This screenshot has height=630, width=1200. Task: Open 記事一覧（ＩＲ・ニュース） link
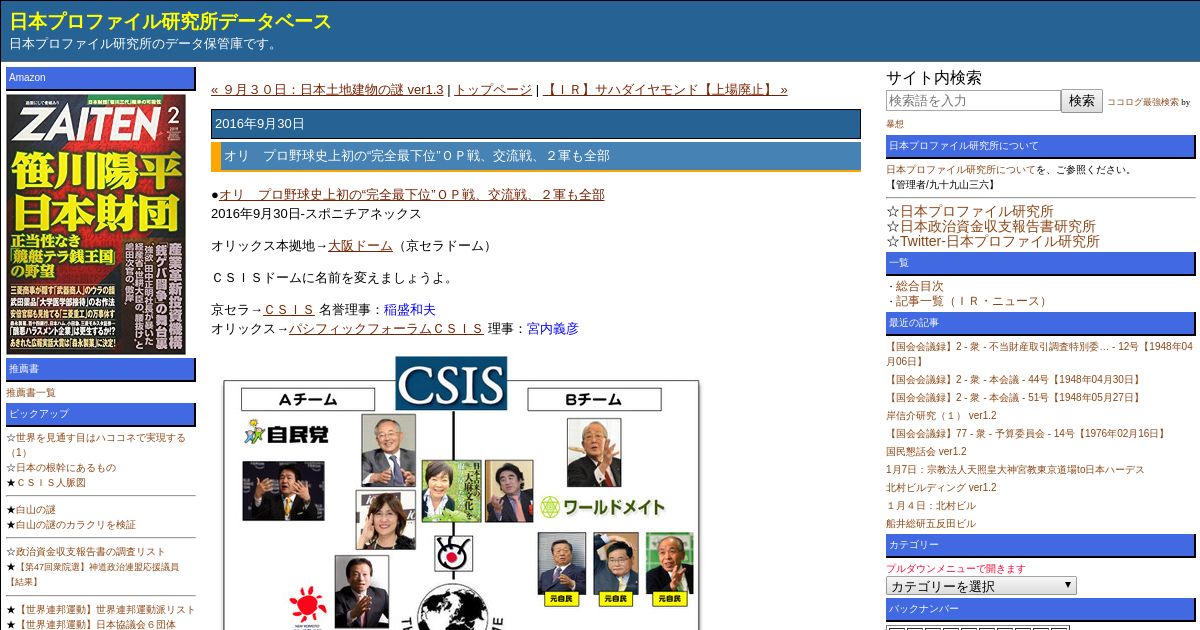pyautogui.click(x=972, y=301)
